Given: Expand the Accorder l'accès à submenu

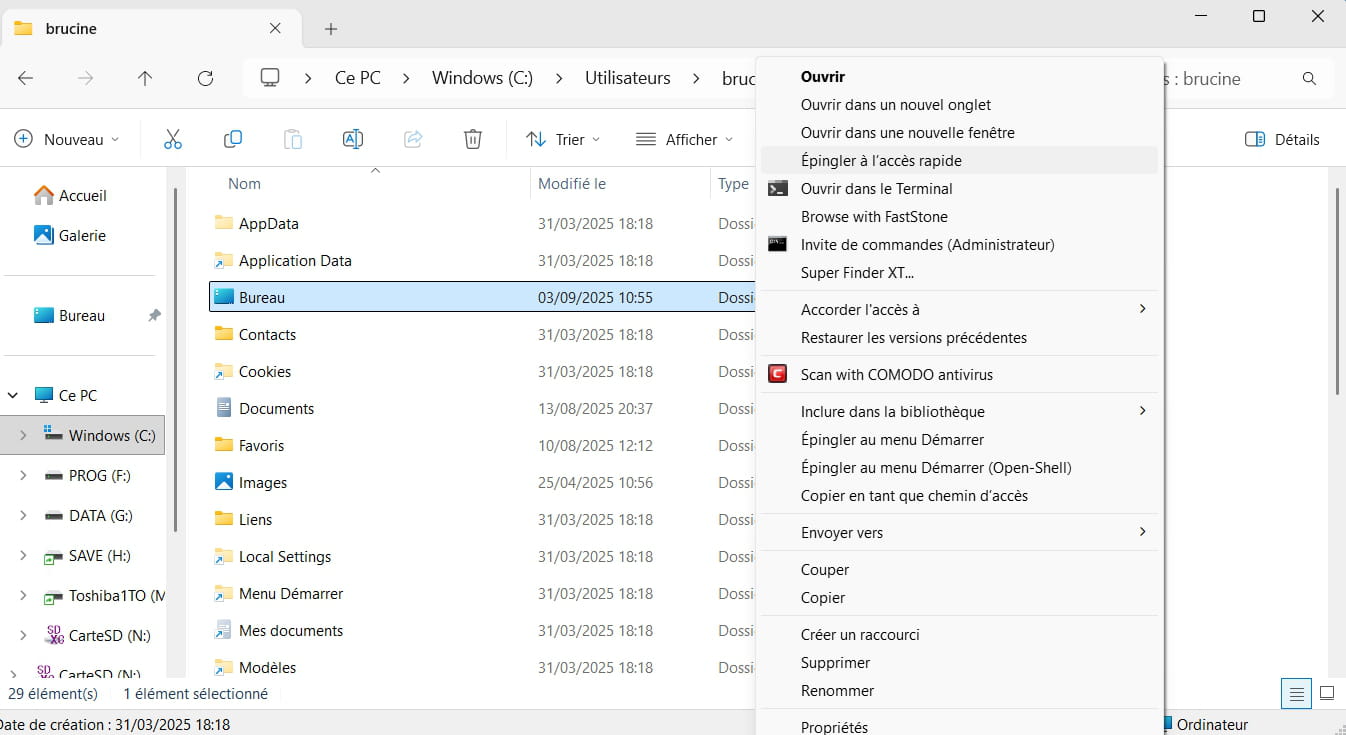Looking at the screenshot, I should [x=1142, y=309].
